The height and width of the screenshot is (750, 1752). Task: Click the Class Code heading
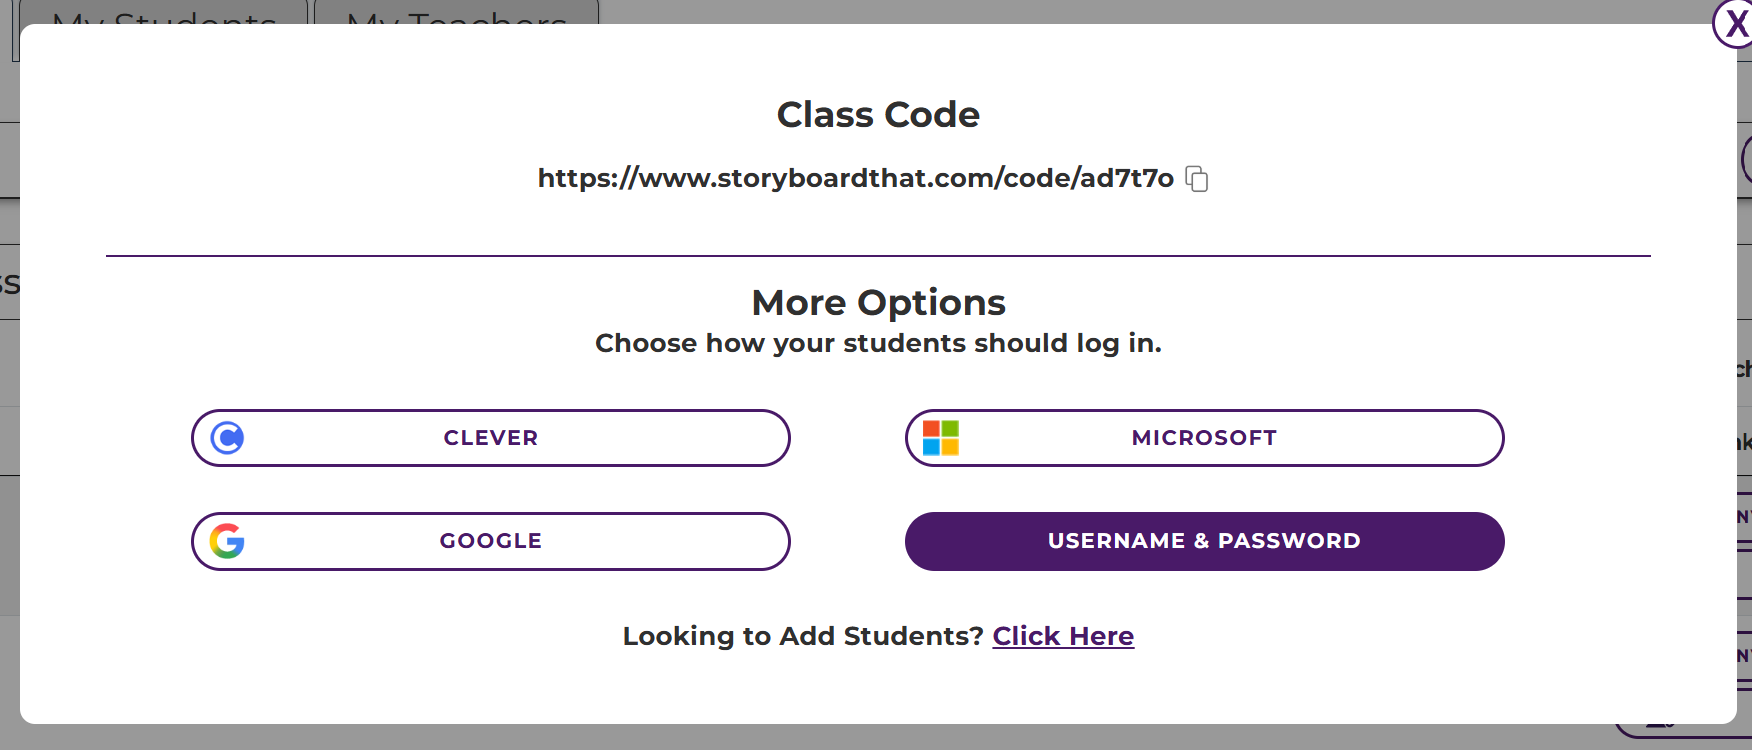pos(878,115)
